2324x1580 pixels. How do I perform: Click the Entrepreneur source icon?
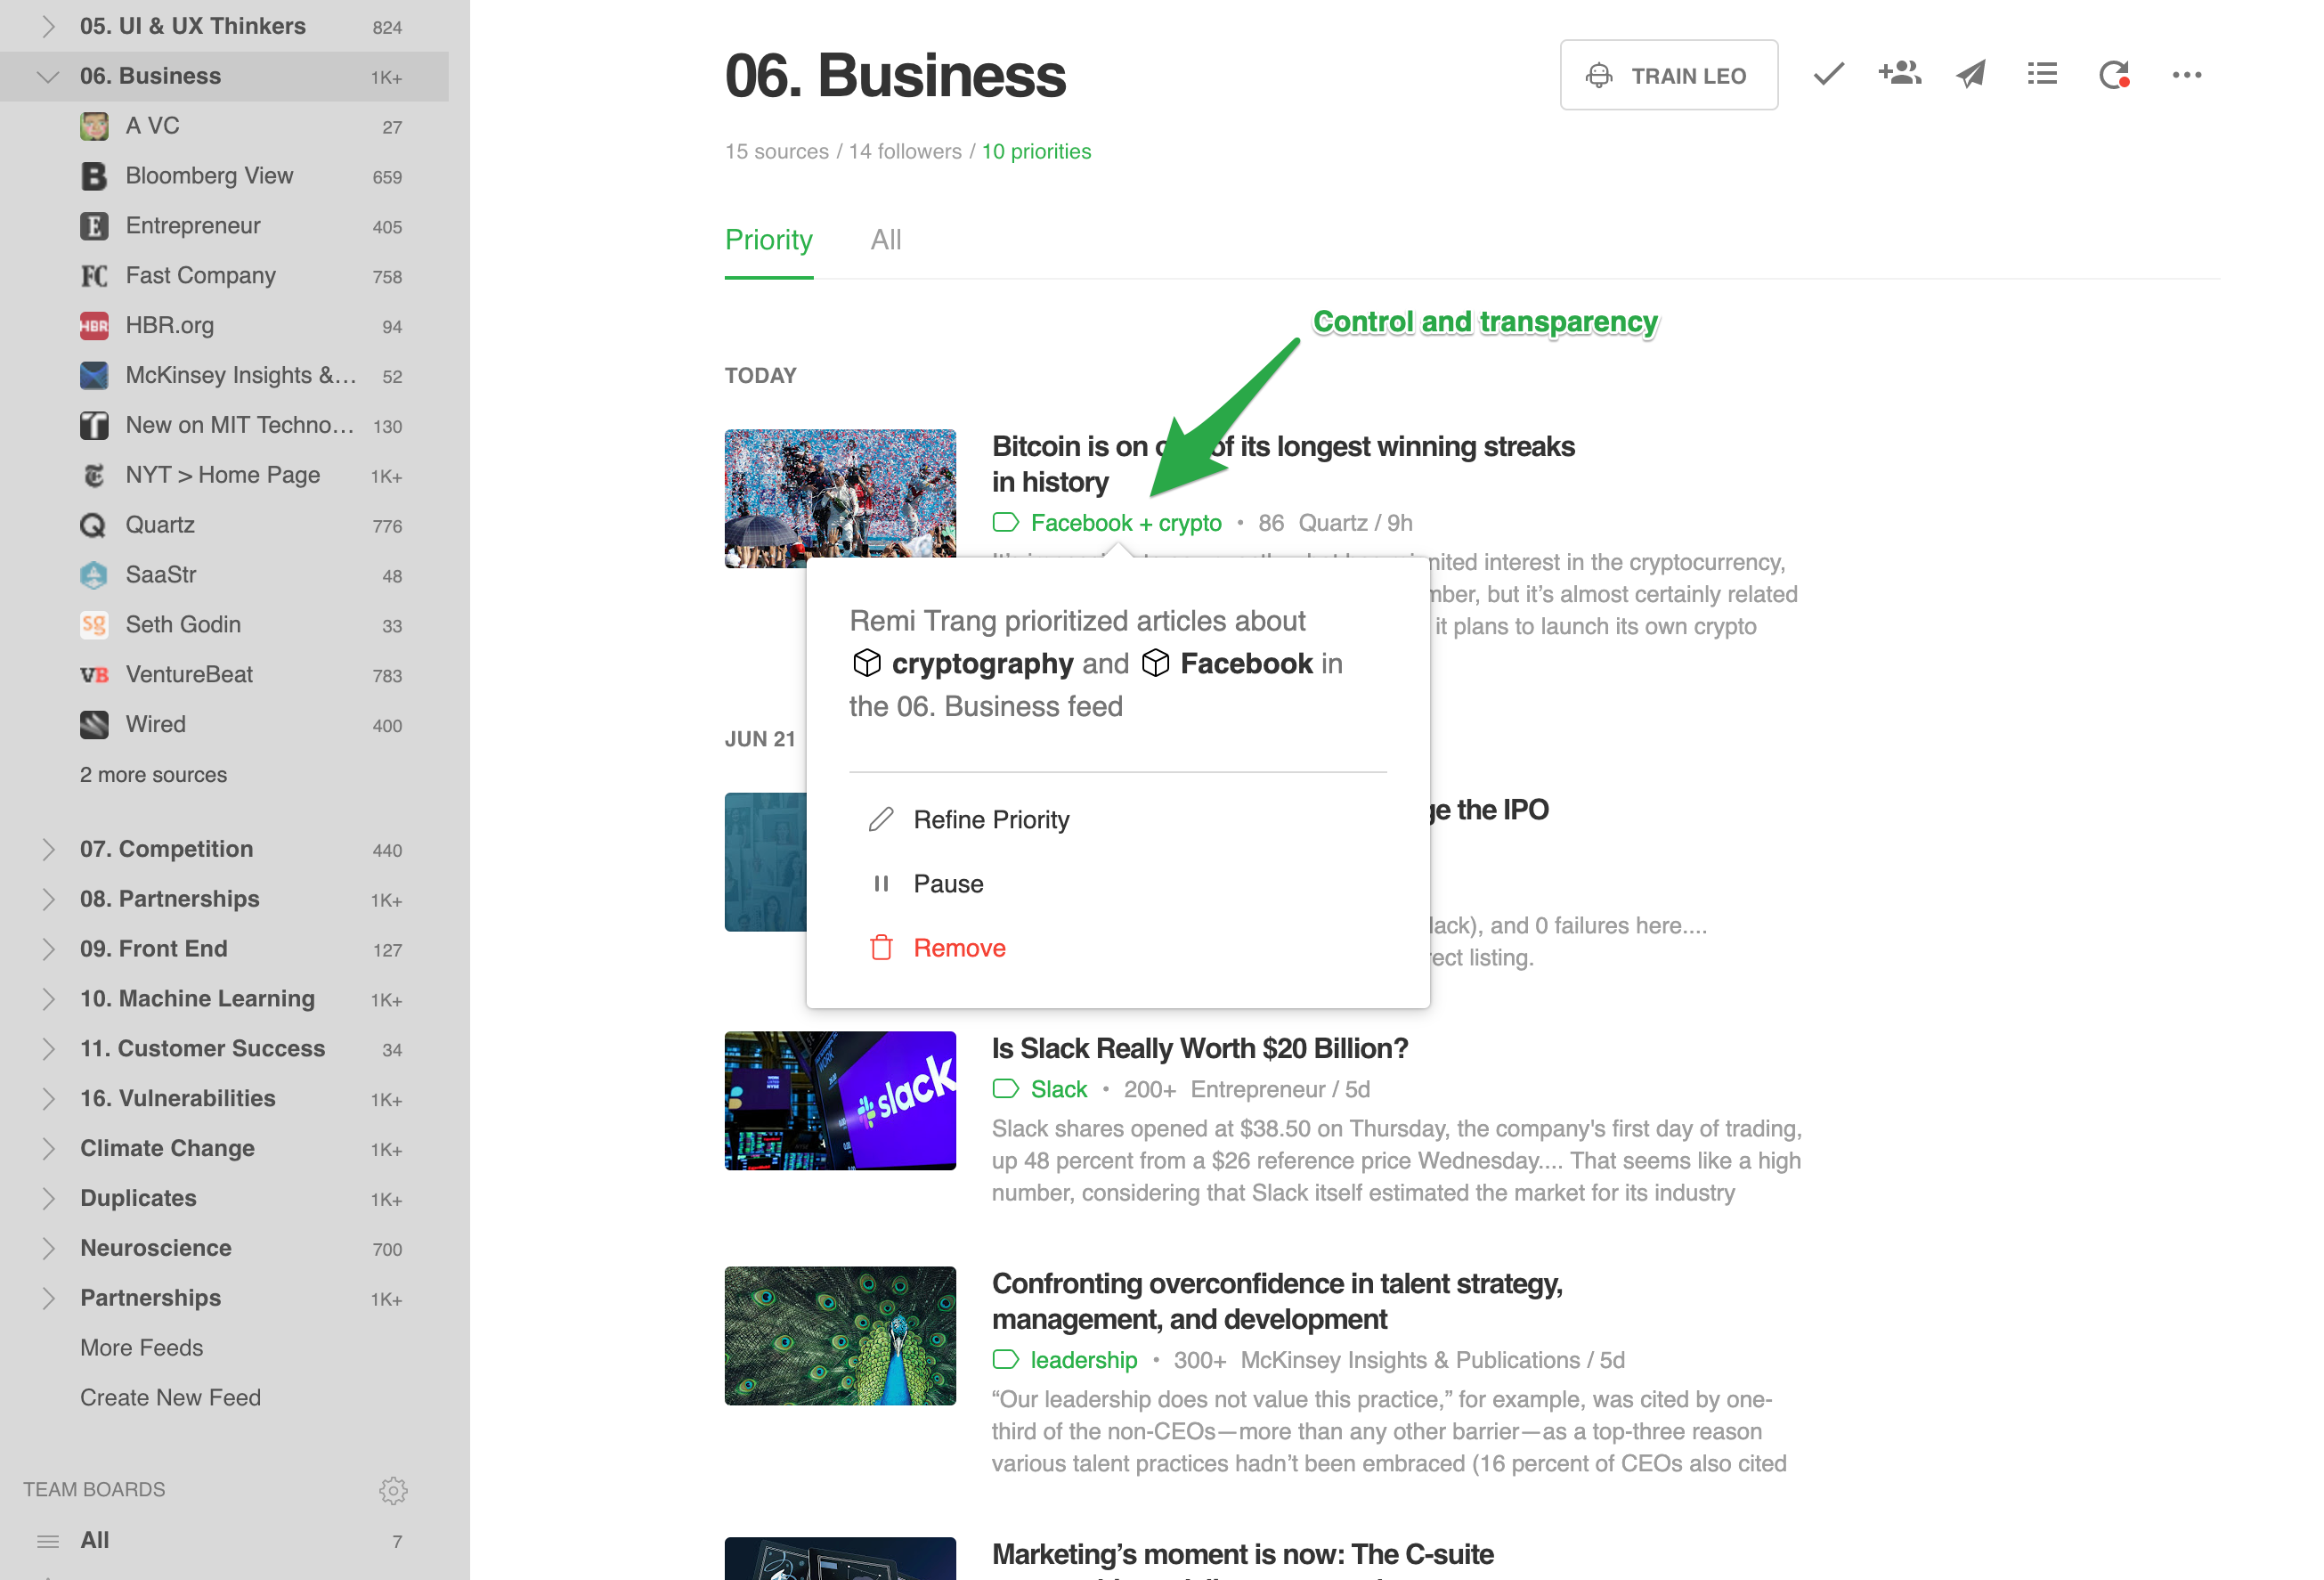point(94,226)
